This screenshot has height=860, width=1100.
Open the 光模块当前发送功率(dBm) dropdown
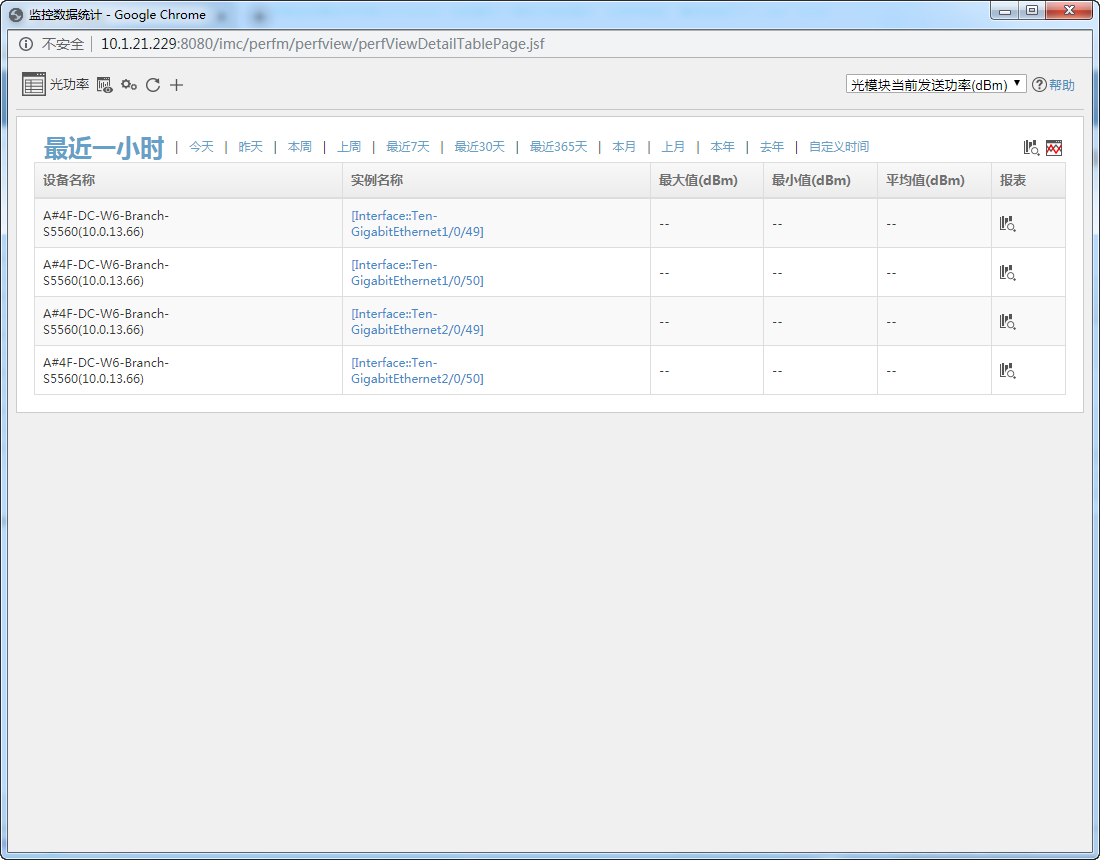pos(936,84)
